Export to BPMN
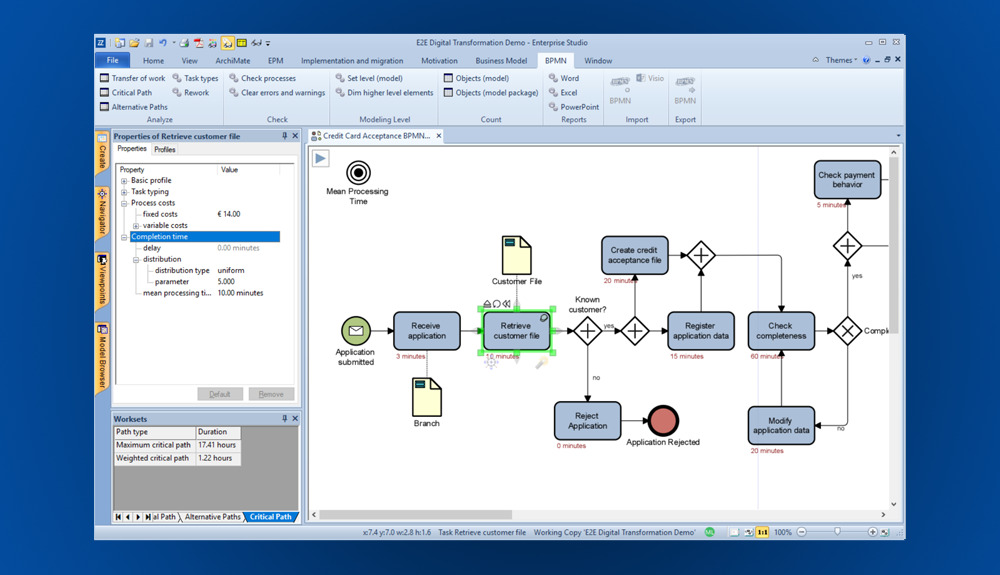The width and height of the screenshot is (1000, 575). click(685, 91)
